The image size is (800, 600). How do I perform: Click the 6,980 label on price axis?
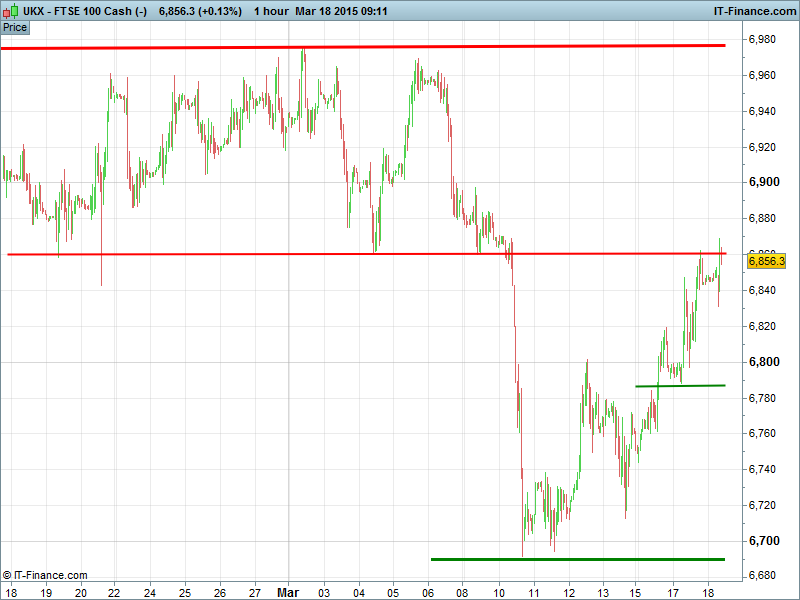[765, 39]
